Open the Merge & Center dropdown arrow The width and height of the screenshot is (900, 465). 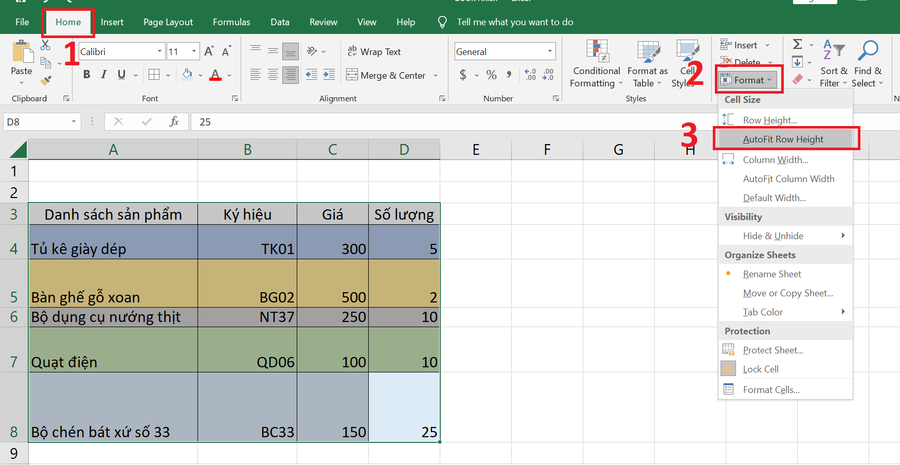pyautogui.click(x=435, y=75)
